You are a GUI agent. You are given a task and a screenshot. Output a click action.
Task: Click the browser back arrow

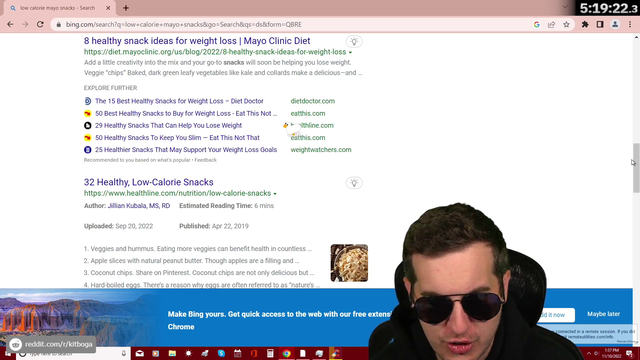click(x=10, y=24)
